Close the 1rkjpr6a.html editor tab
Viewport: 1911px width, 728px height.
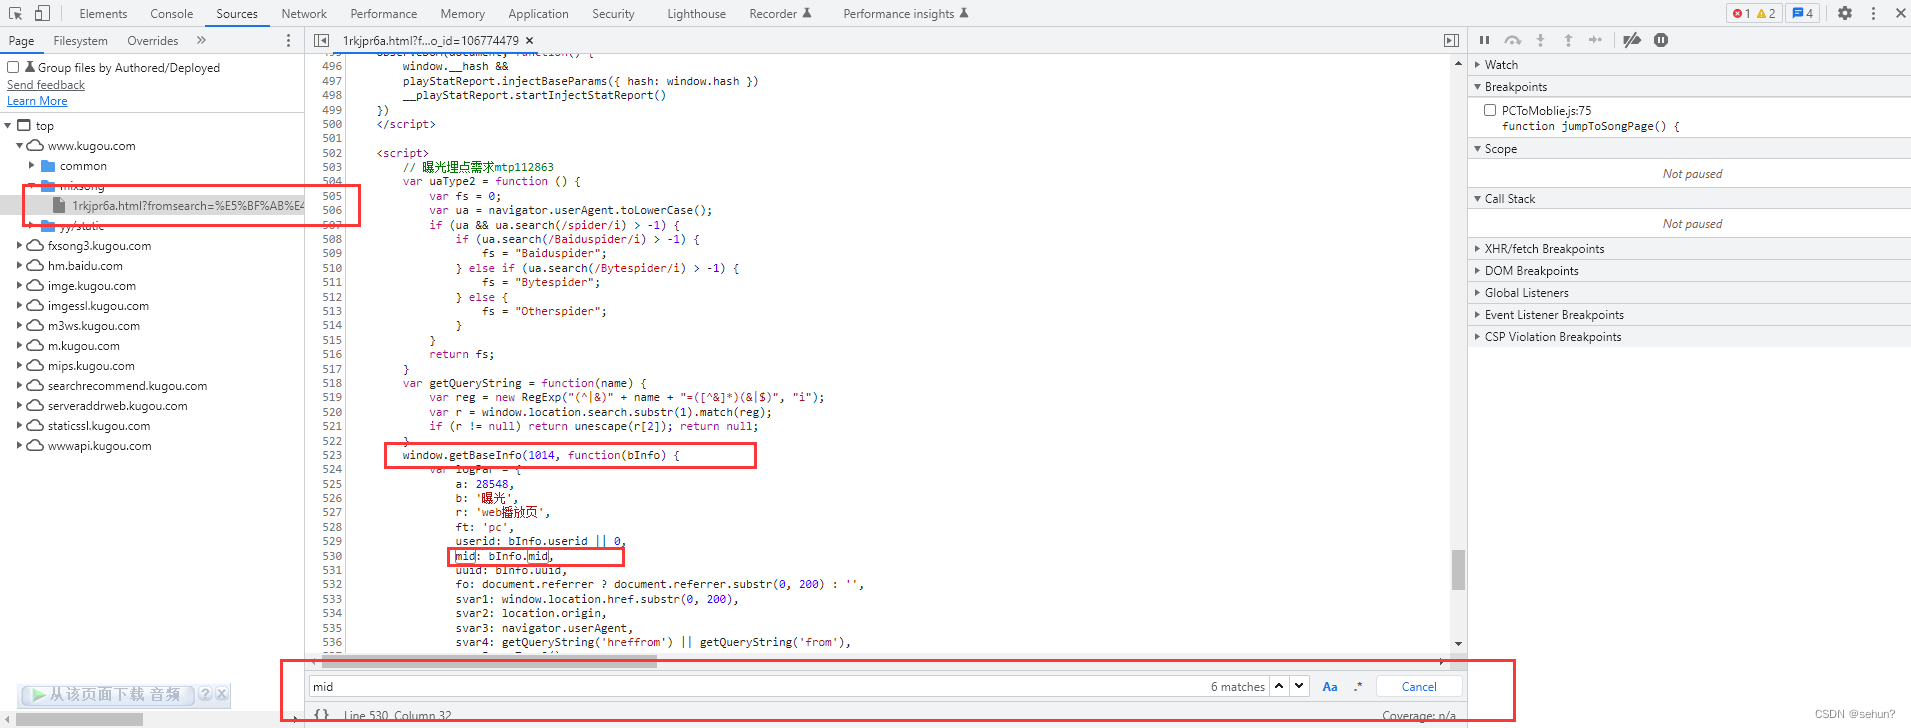(530, 40)
